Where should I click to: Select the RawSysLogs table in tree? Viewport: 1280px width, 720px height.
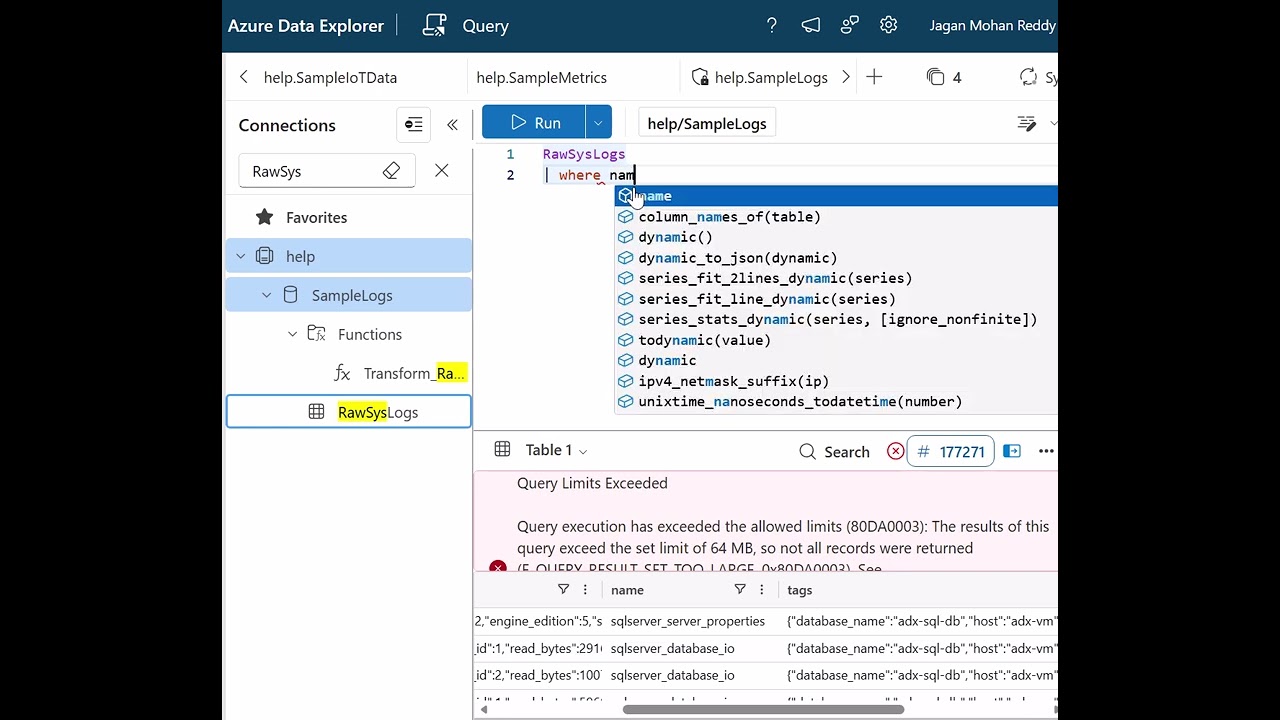tap(349, 412)
